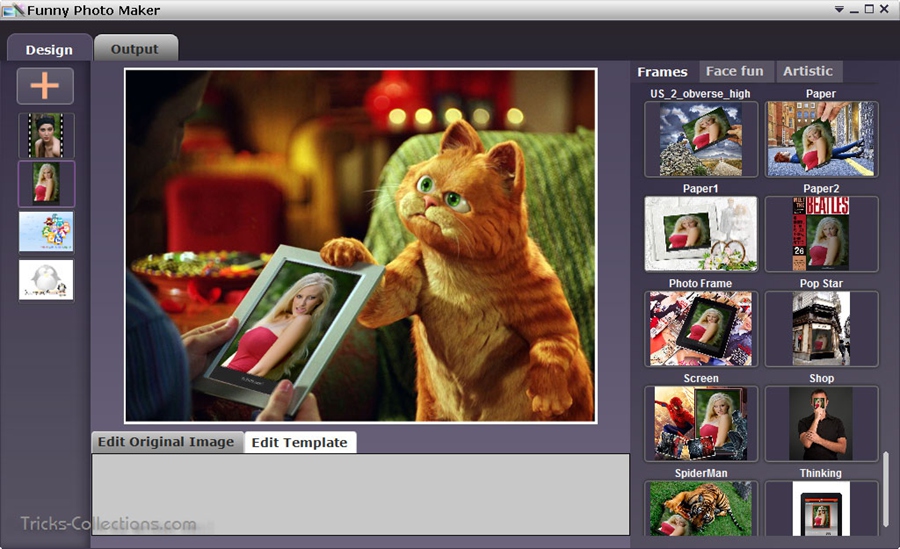Select the Edit Original Image tab
Screen dimensions: 900x549
click(x=166, y=442)
